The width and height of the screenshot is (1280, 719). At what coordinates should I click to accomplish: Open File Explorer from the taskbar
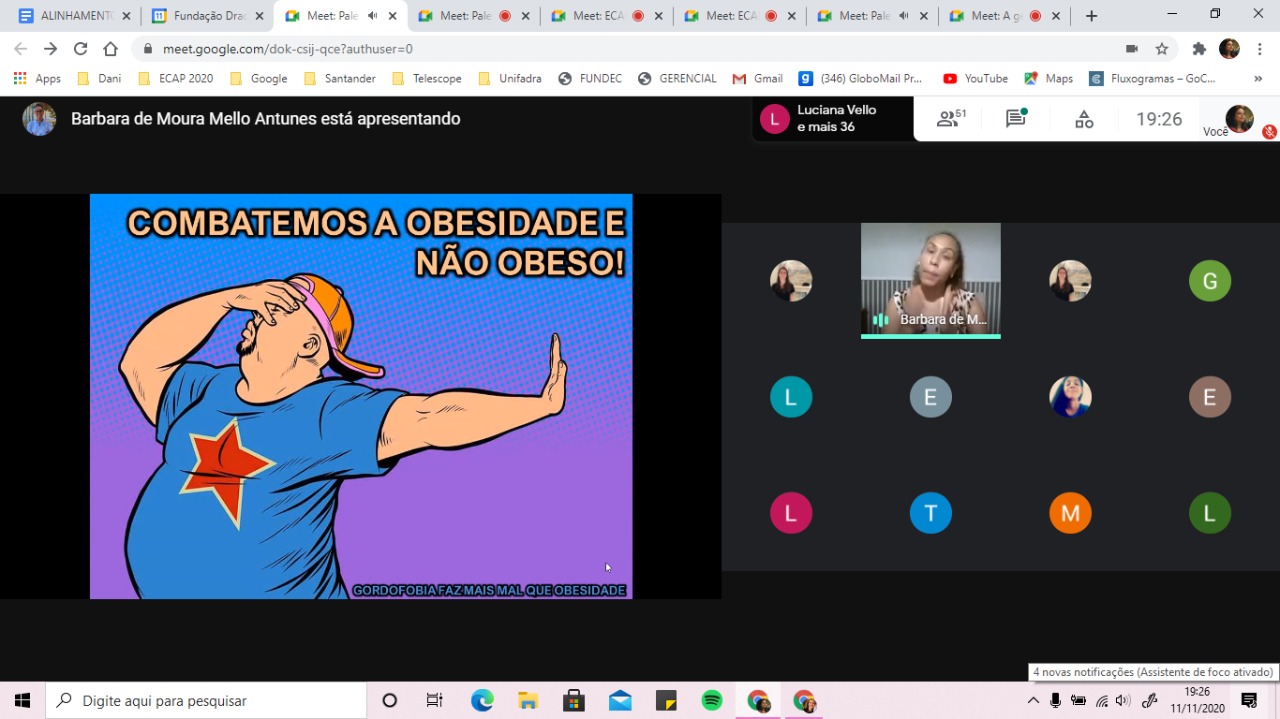pos(528,701)
